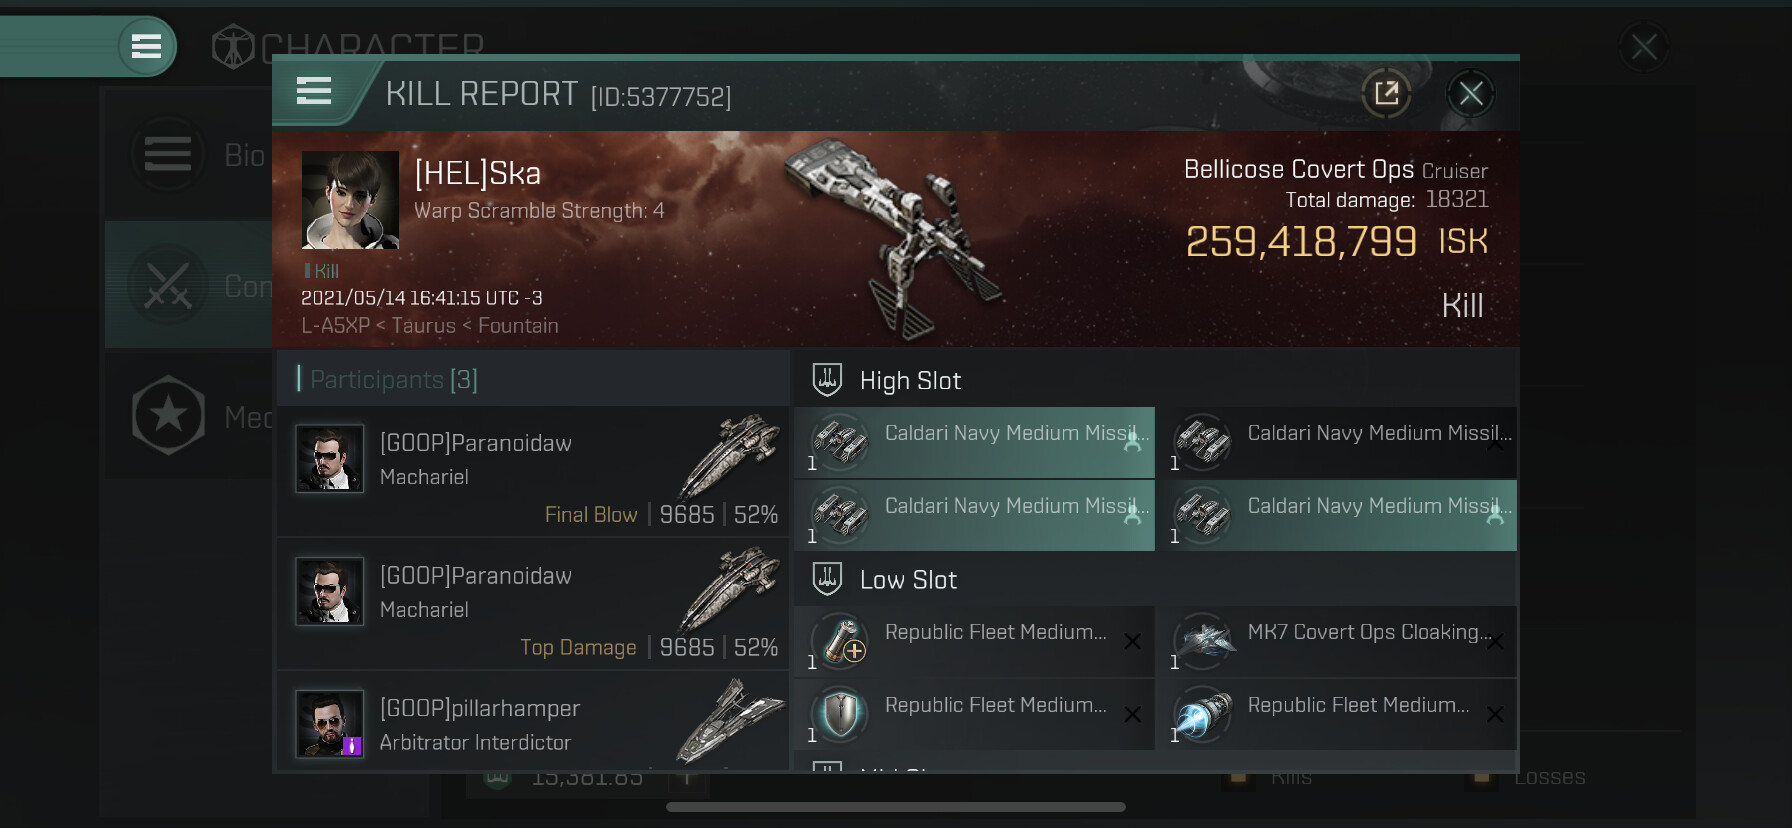Click the High Slot section icon

pyautogui.click(x=827, y=380)
